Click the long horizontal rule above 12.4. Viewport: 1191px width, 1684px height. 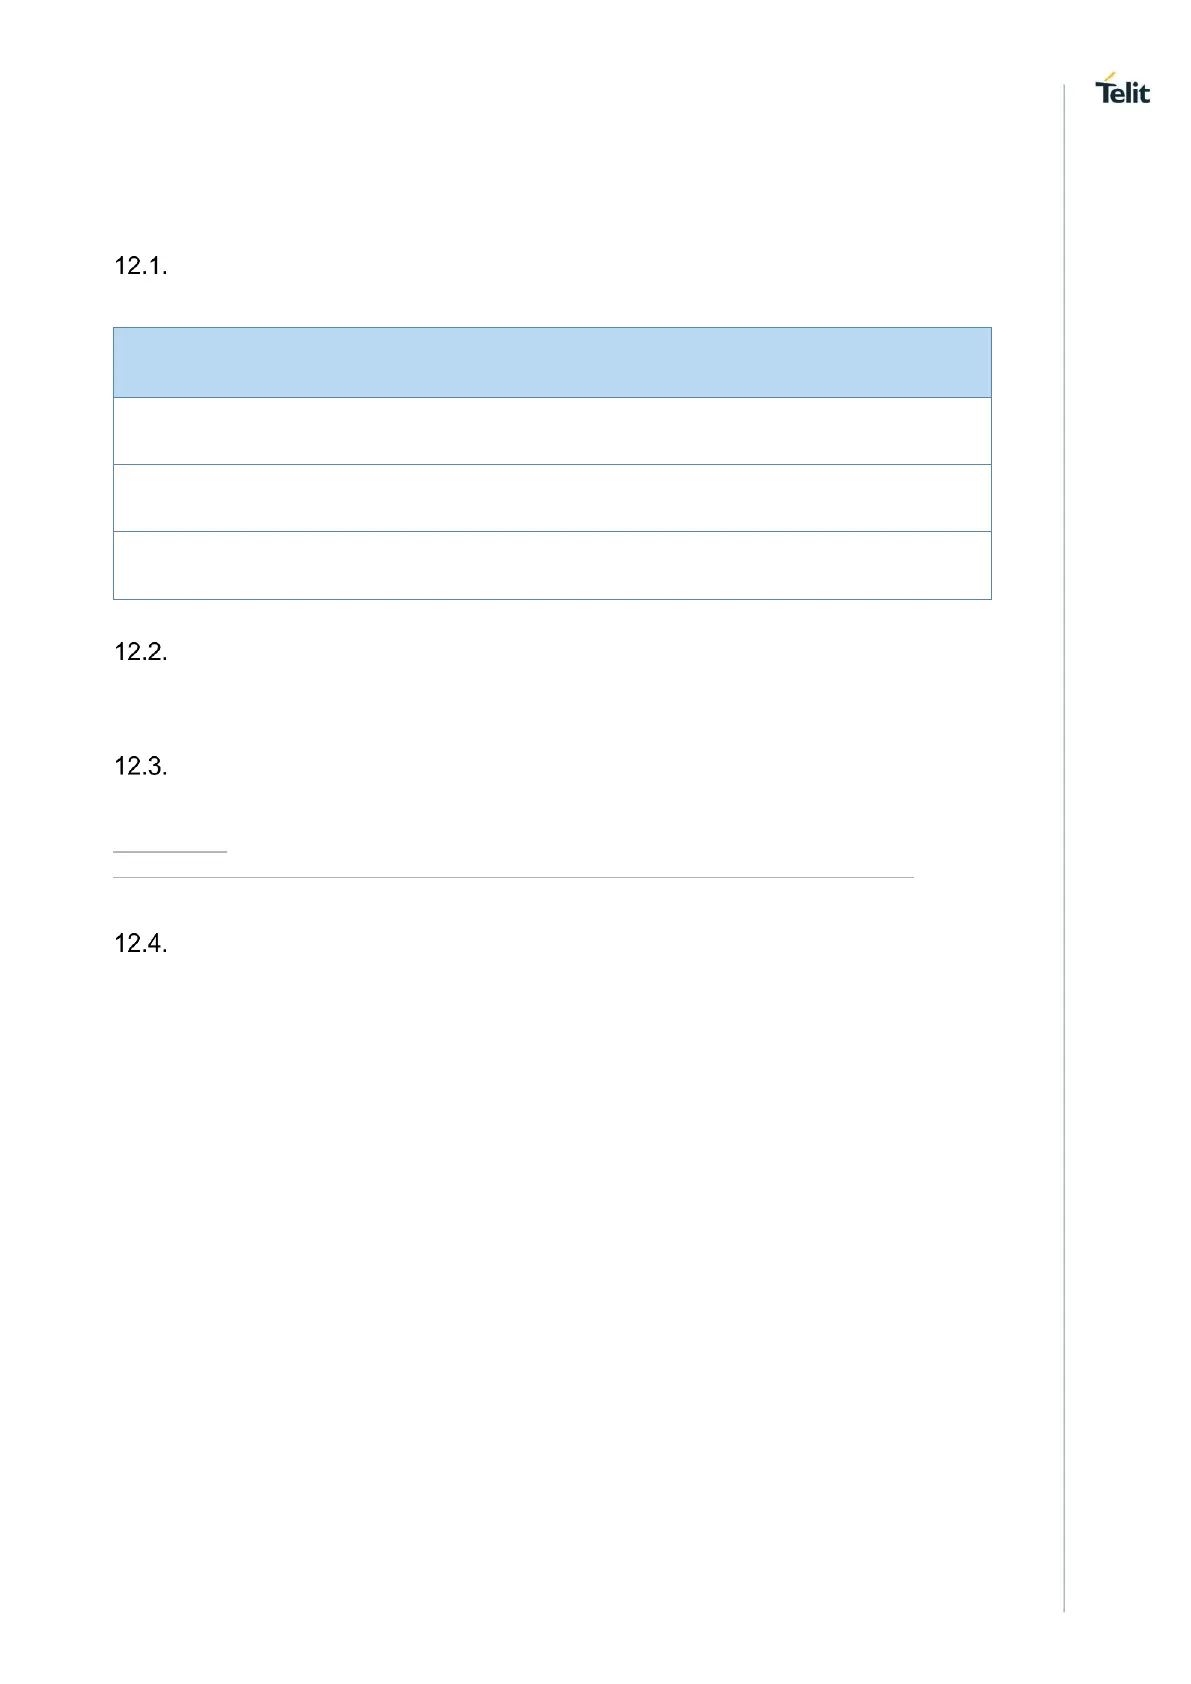[513, 877]
